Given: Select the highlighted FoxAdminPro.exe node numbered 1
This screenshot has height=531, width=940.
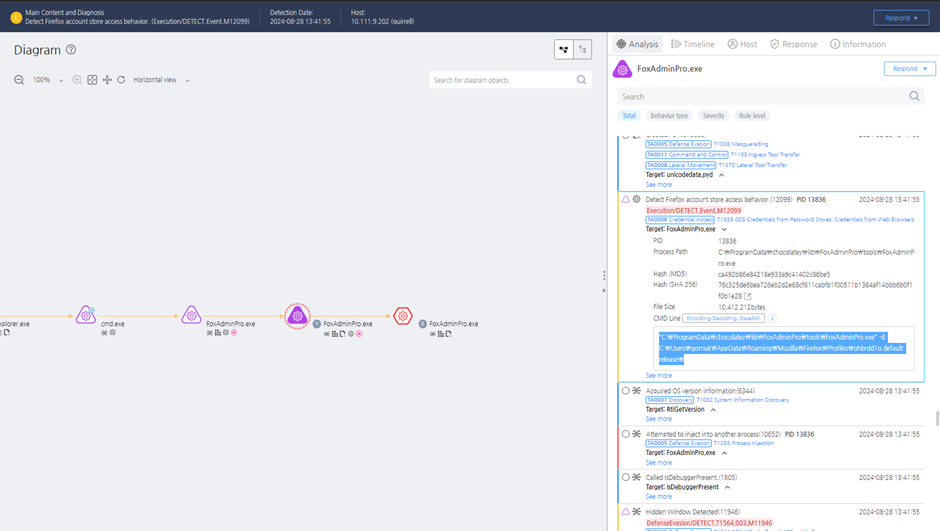Looking at the screenshot, I should coord(297,315).
